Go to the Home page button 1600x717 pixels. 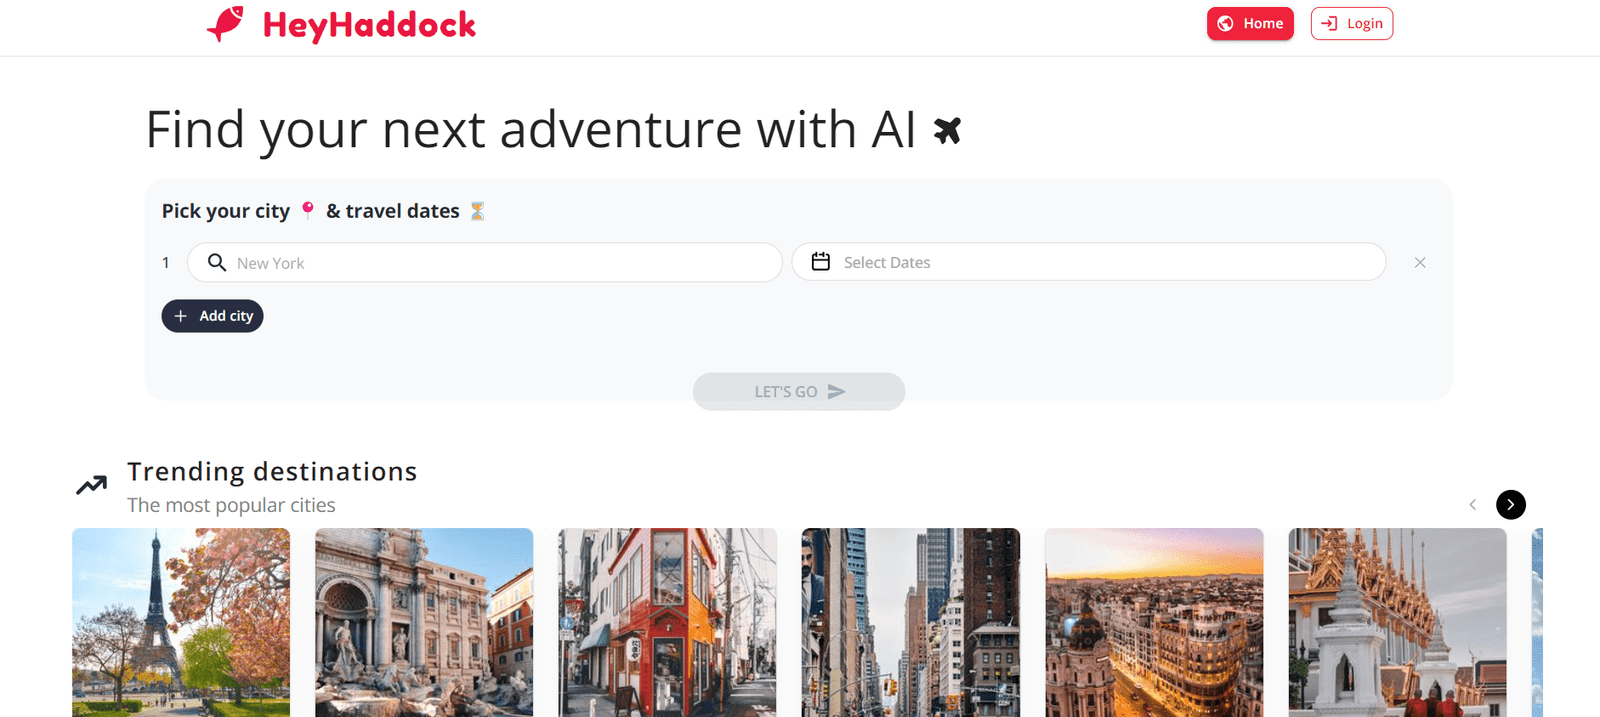(x=1250, y=23)
